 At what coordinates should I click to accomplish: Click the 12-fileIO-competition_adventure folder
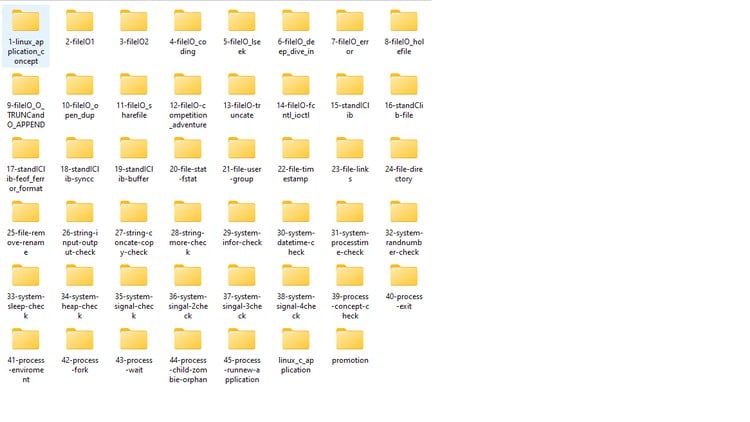tap(187, 85)
